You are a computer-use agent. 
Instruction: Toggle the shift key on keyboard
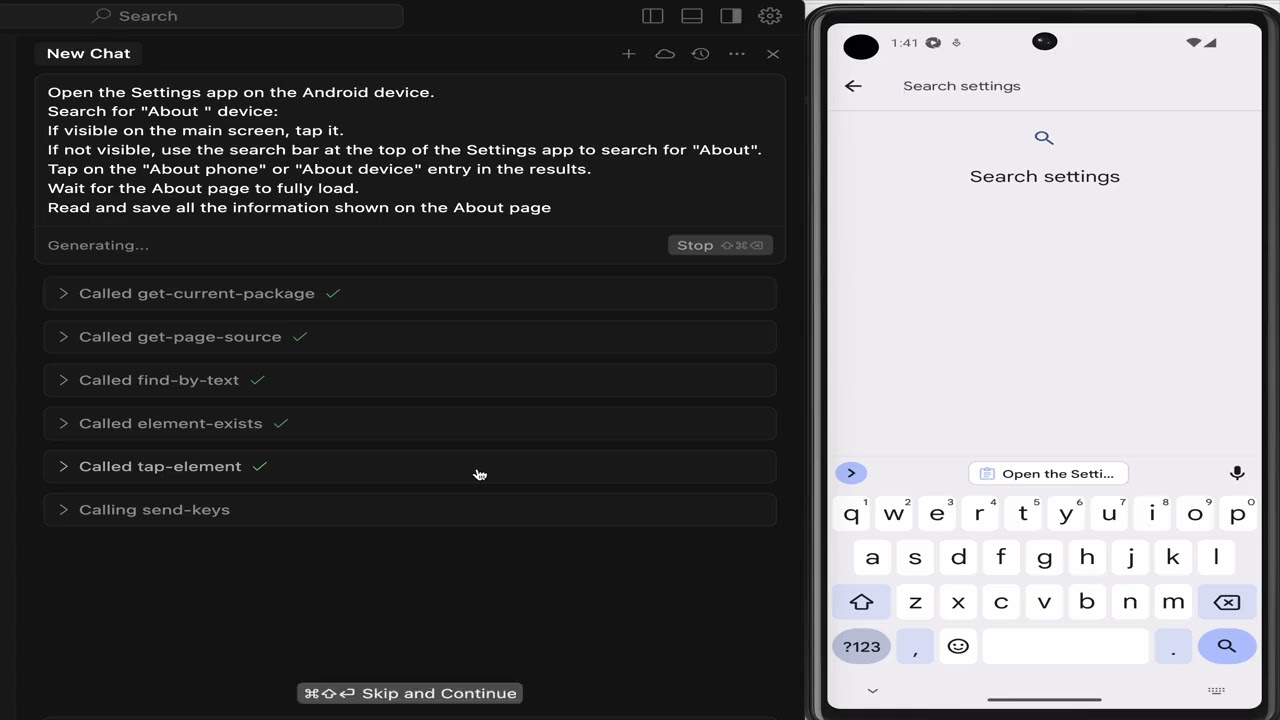(862, 602)
